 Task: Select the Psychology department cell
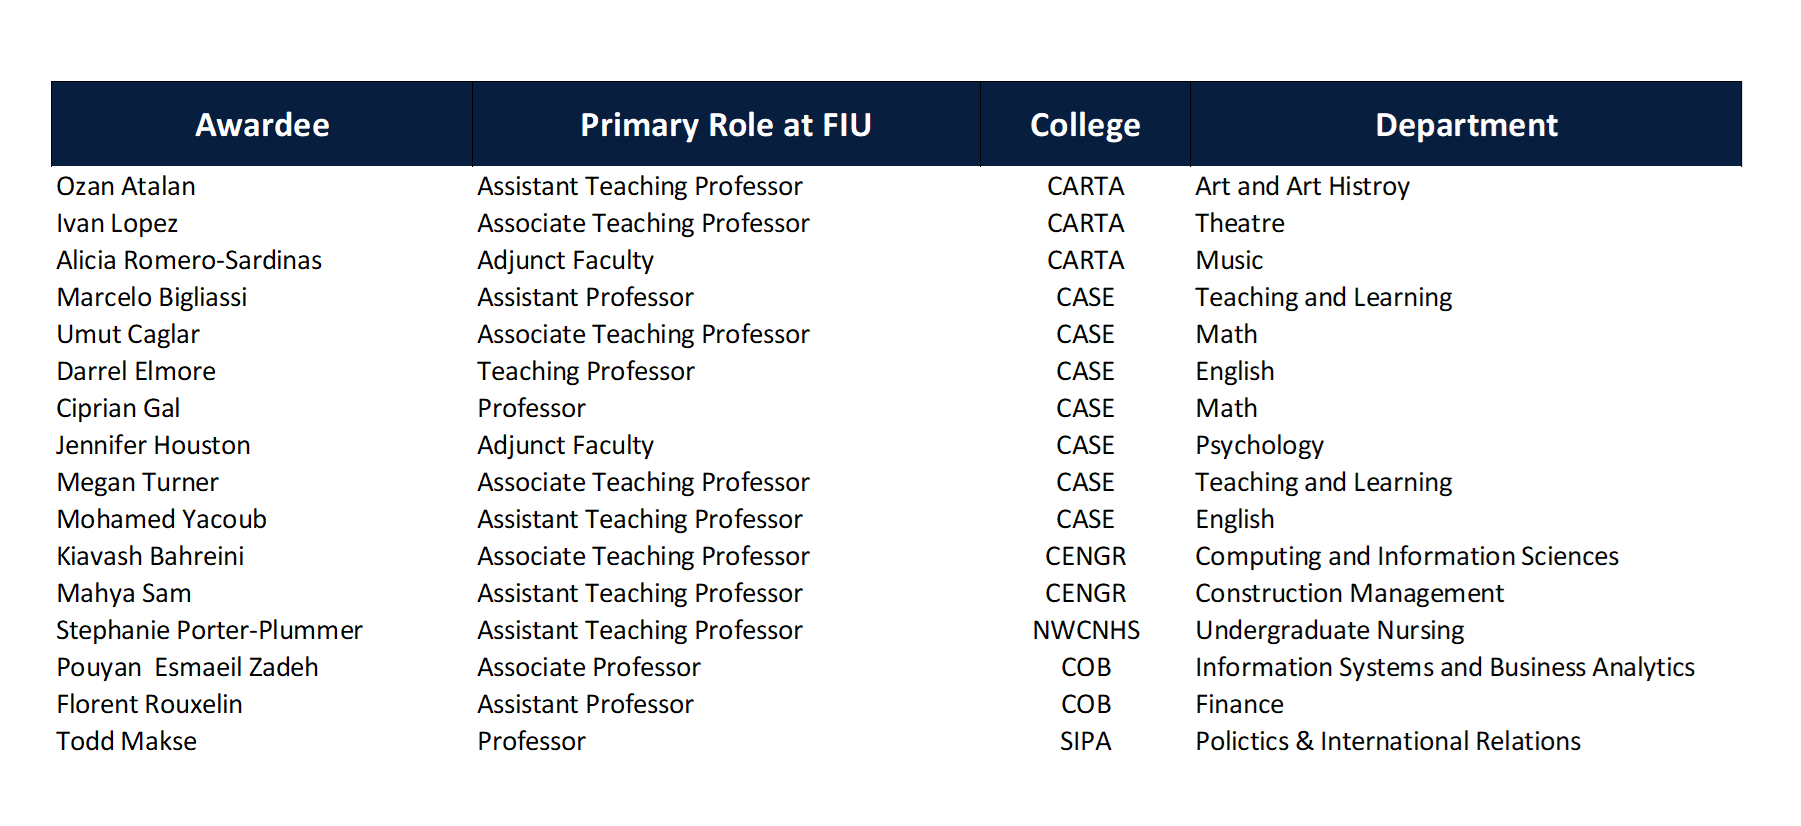(1259, 446)
